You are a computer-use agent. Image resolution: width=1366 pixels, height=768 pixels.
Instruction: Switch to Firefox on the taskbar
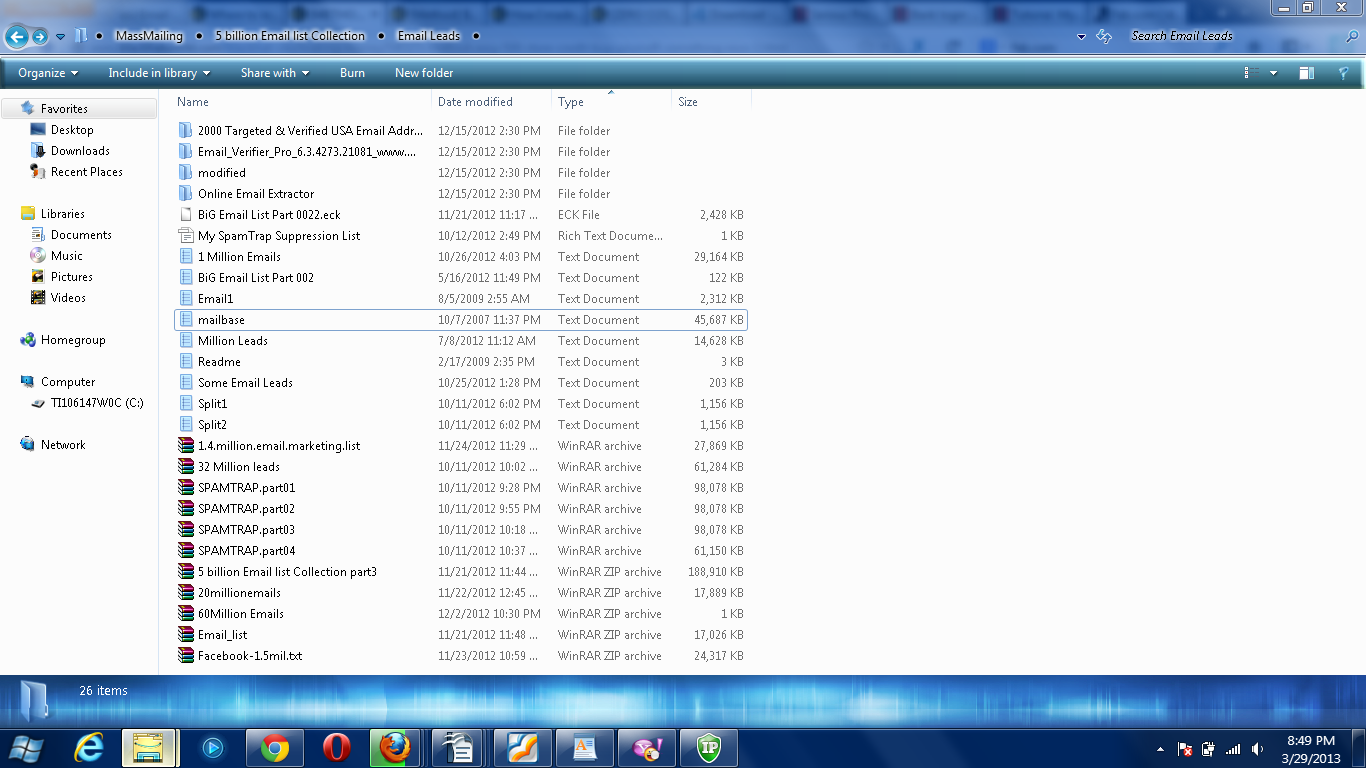397,748
